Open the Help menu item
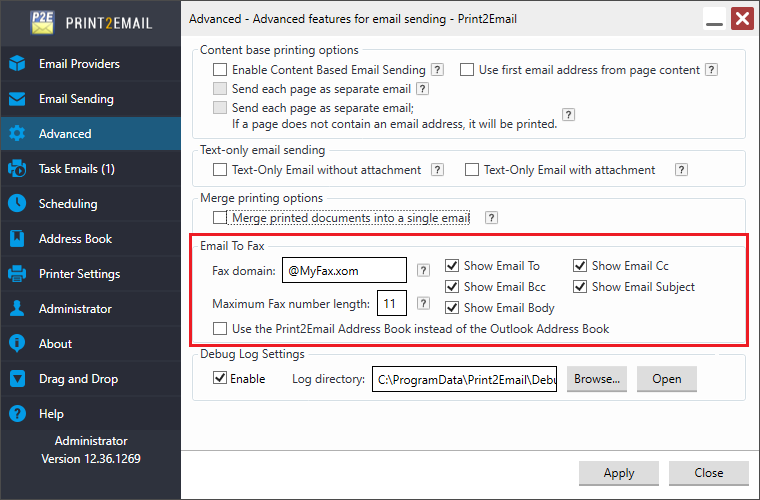 click(51, 413)
